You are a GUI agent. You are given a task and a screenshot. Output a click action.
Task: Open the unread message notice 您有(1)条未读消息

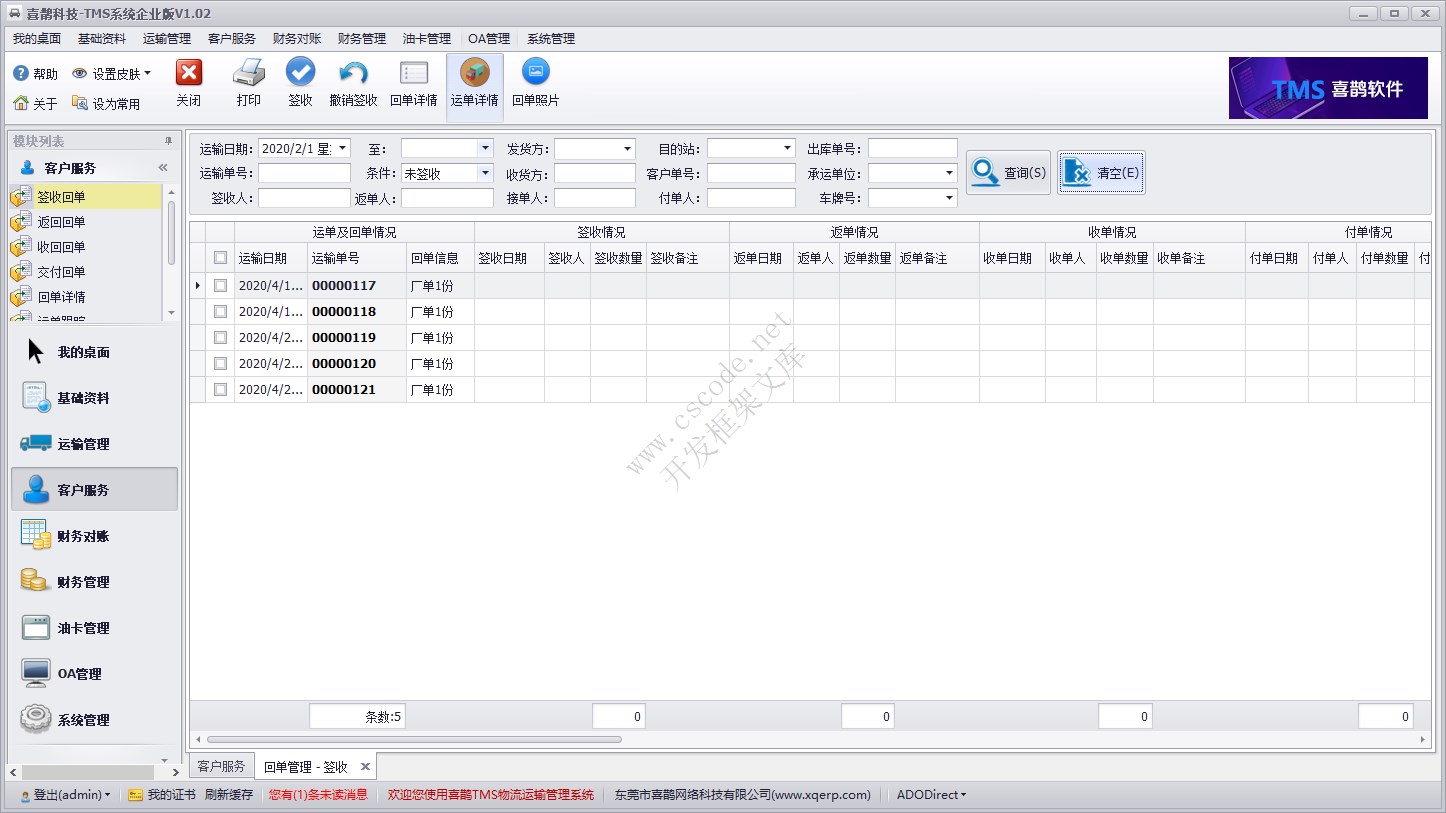point(318,795)
